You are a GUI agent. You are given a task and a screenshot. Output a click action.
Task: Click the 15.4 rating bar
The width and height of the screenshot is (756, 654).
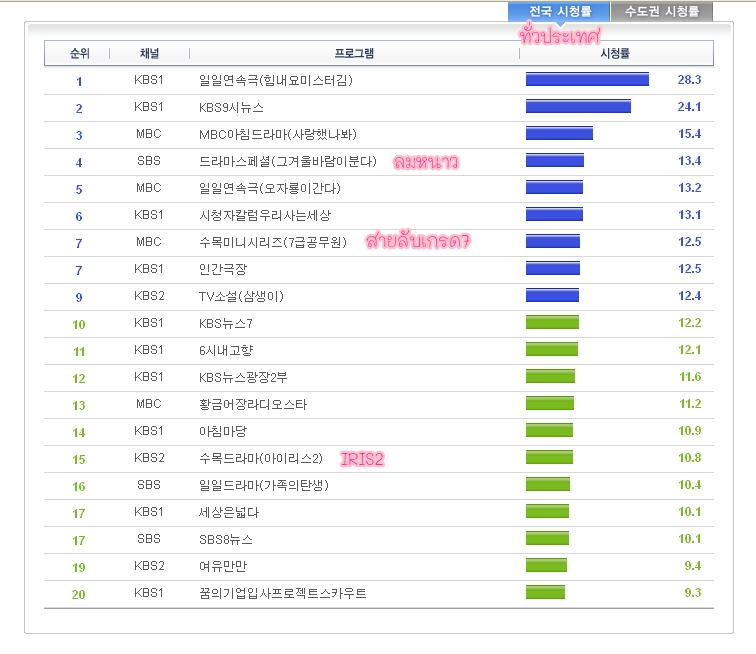click(559, 133)
